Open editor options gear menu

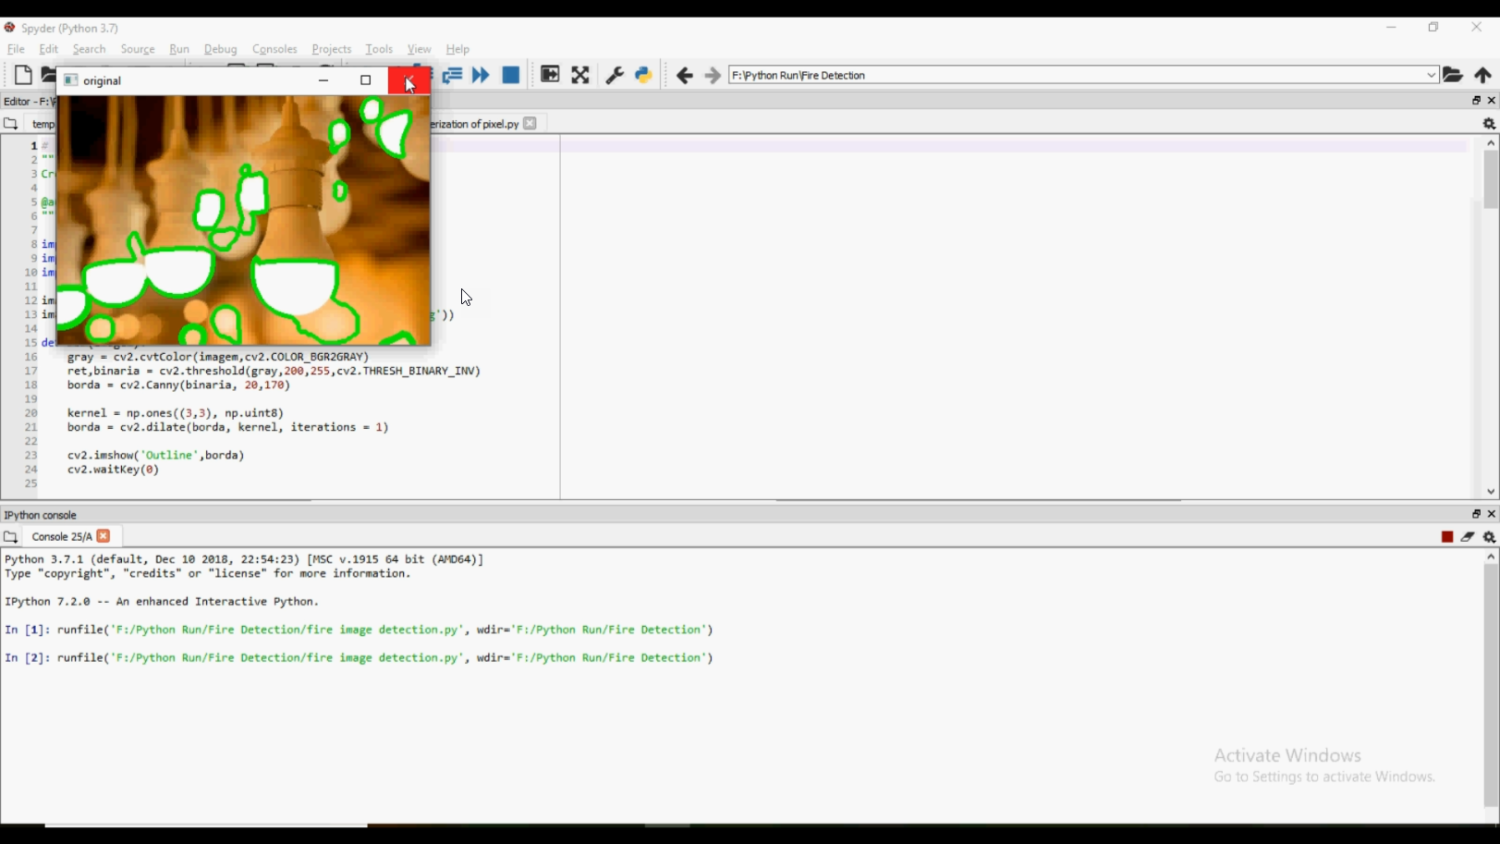[x=1489, y=124]
